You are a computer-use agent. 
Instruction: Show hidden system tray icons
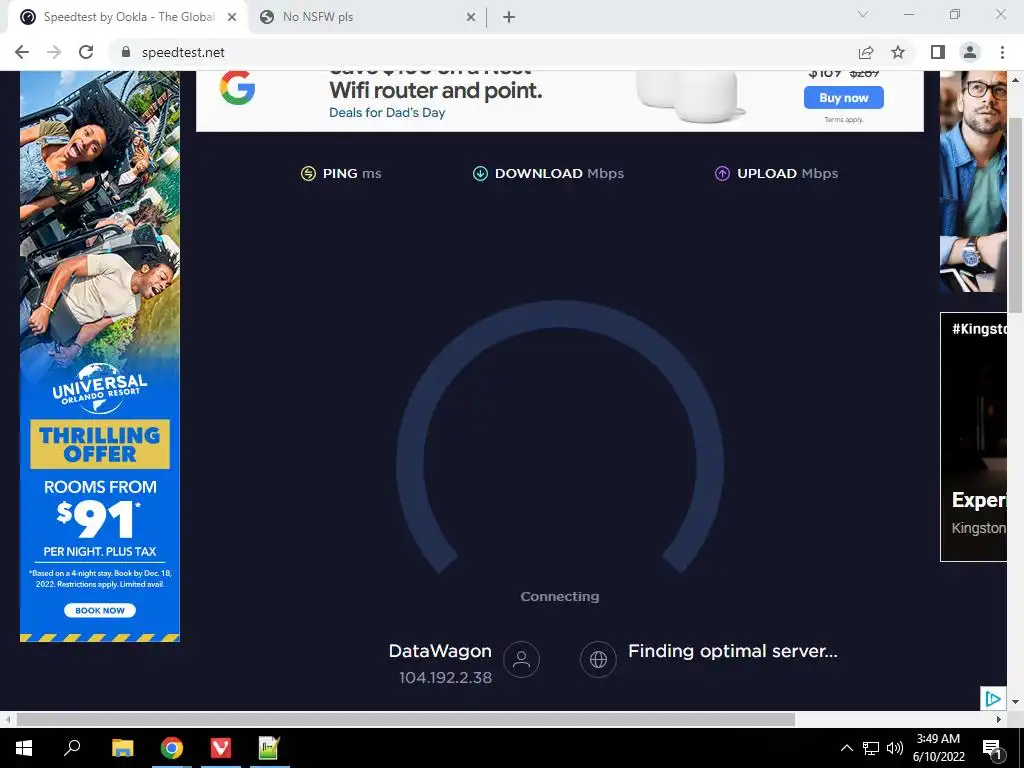coord(846,748)
